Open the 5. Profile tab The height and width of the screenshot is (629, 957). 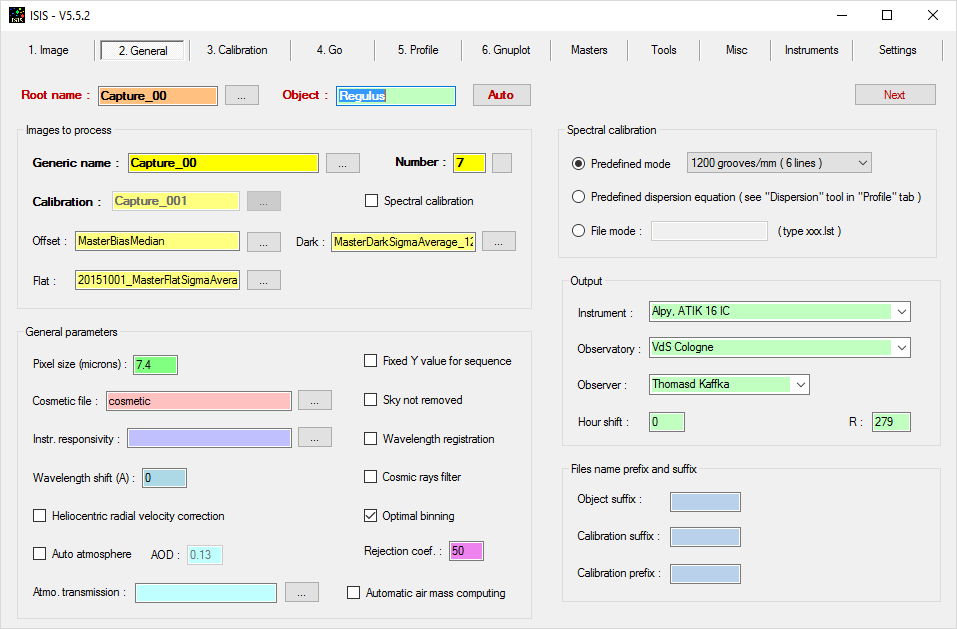click(x=418, y=50)
